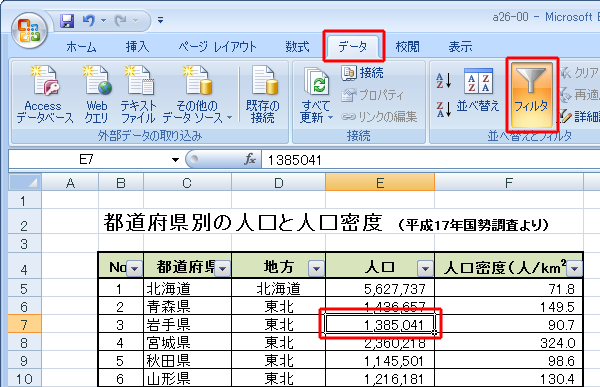Toggle the フィルタ funnel button
This screenshot has width=600, height=387.
(x=532, y=94)
